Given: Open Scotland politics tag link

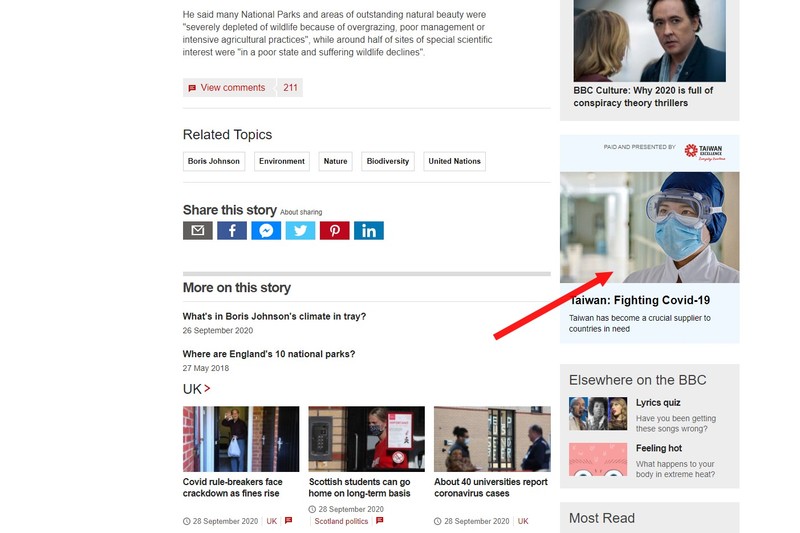Looking at the screenshot, I should 341,521.
